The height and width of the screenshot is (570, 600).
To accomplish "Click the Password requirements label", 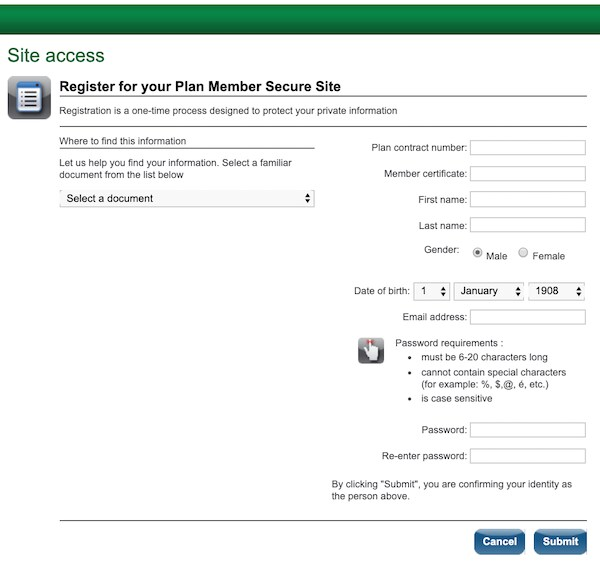I will point(449,343).
